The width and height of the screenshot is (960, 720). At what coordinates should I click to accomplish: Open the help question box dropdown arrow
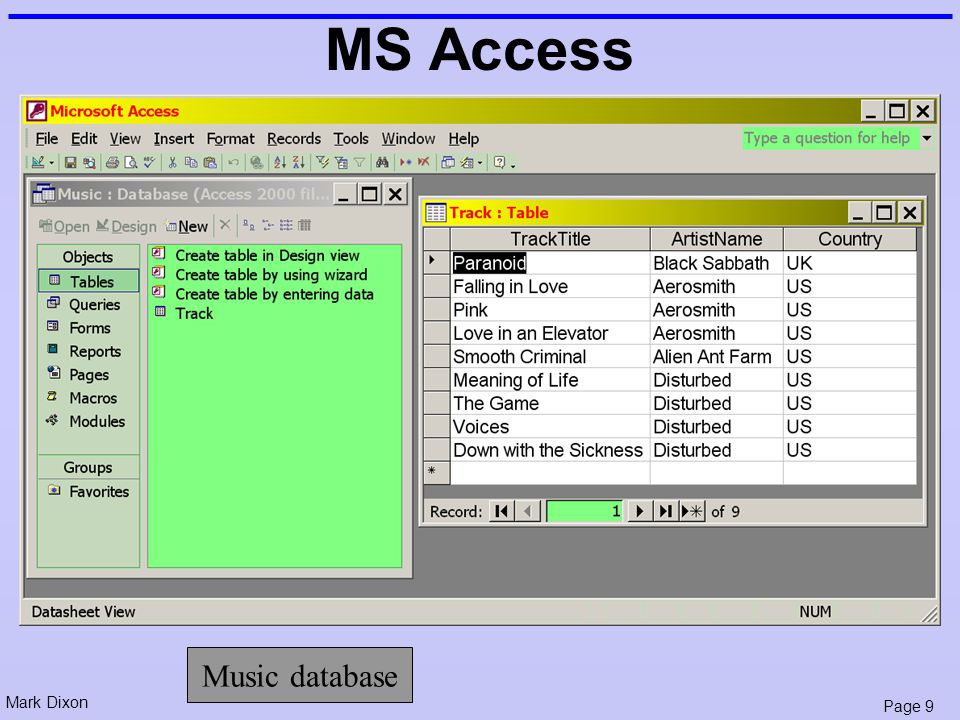coord(927,138)
